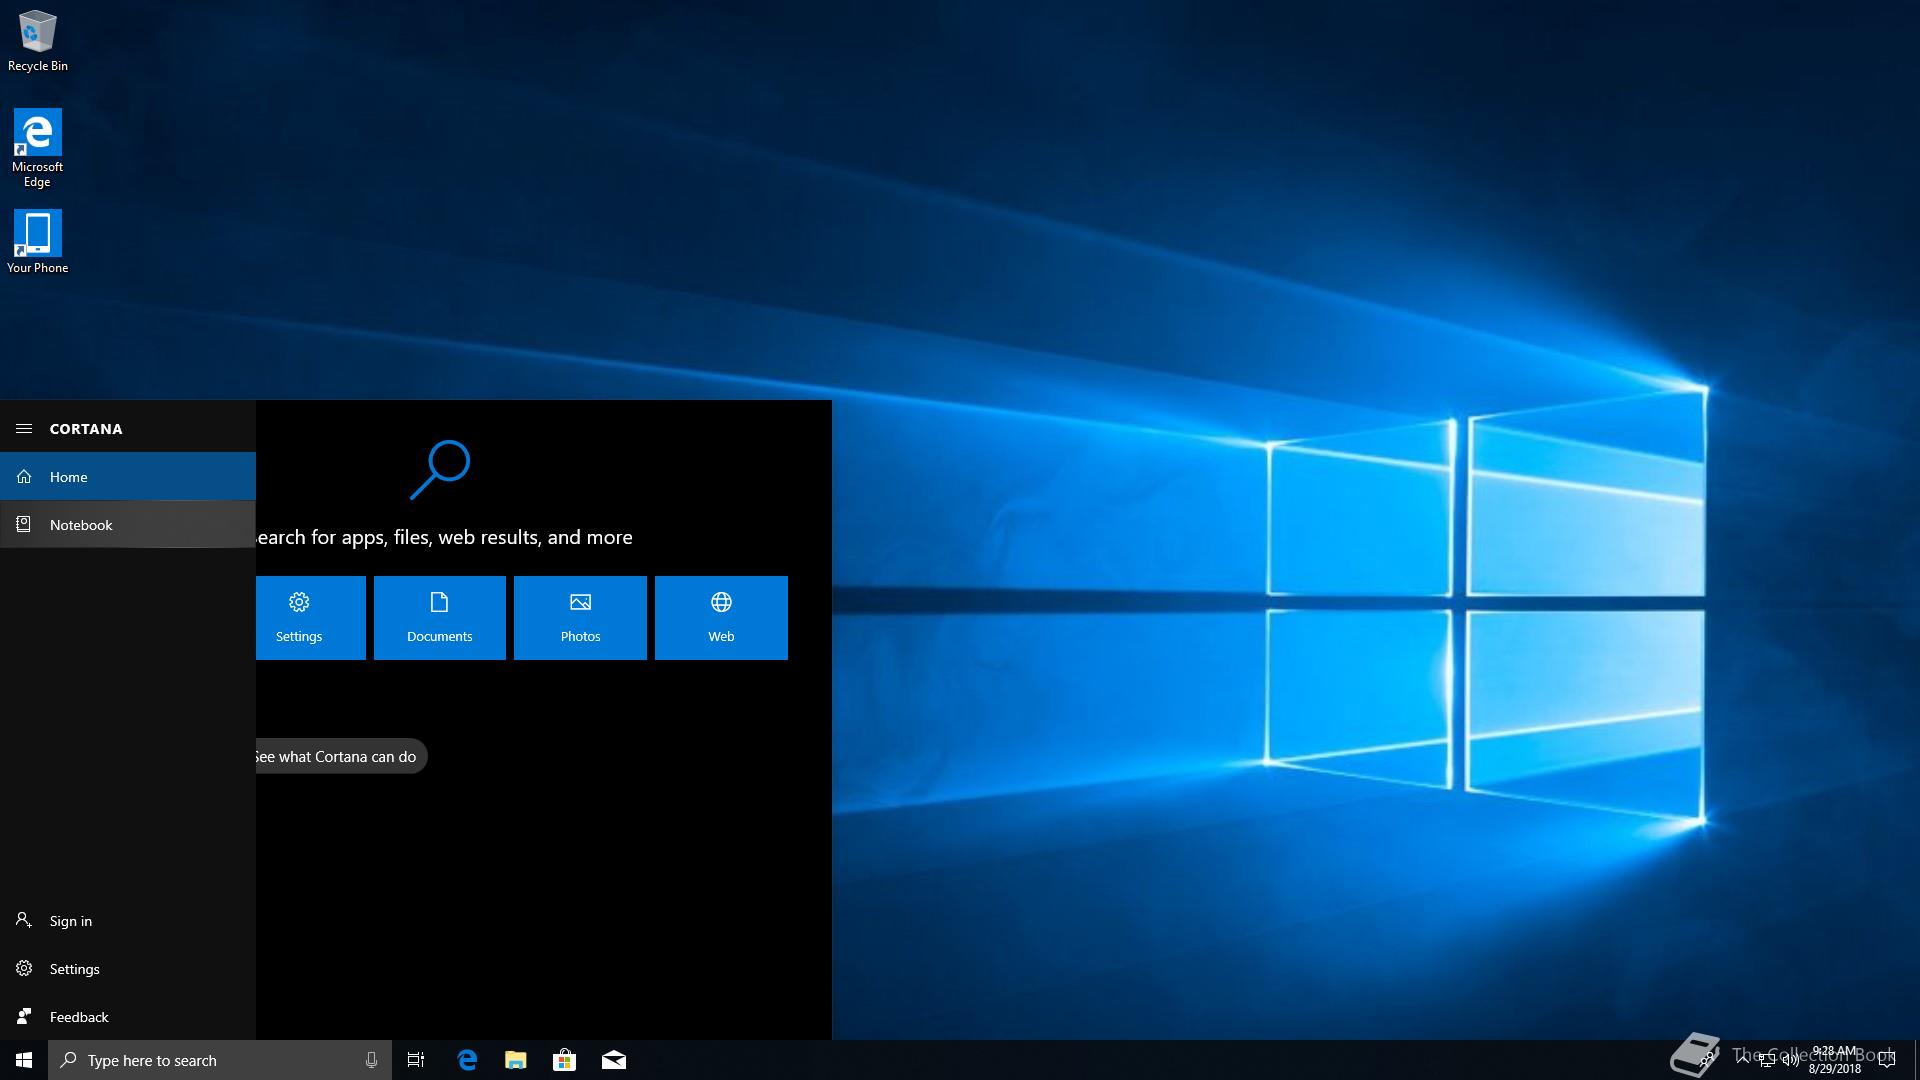Activate Cortana microphone in search box
Viewport: 1920px width, 1080px height.
pos(371,1060)
